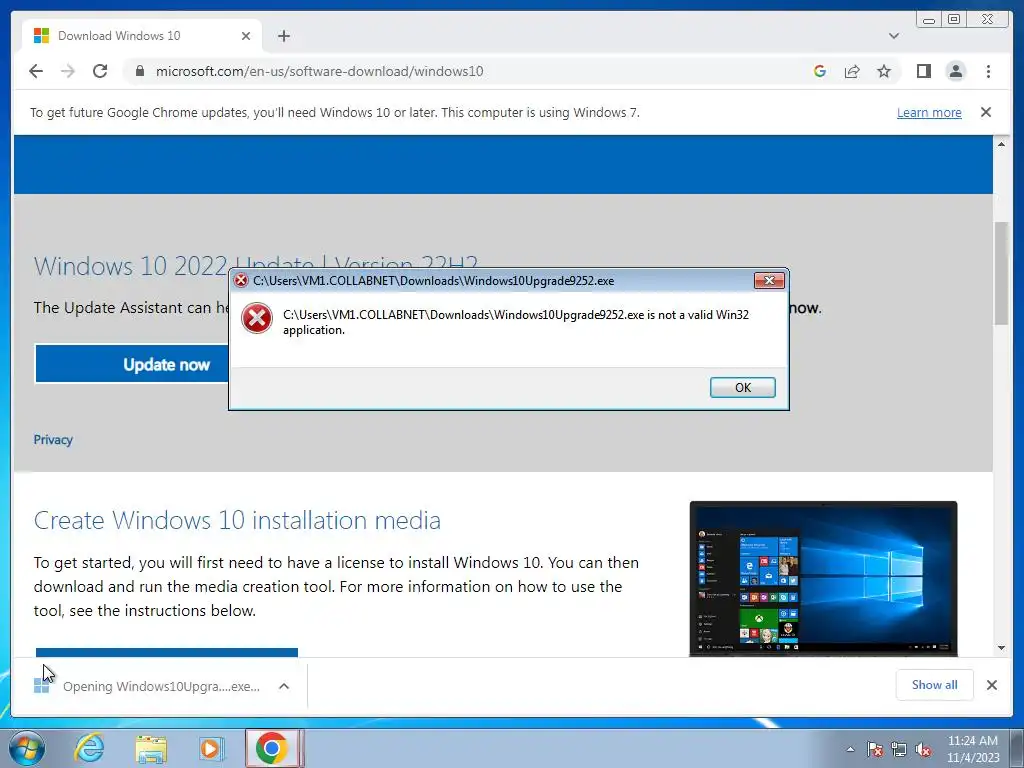Viewport: 1024px width, 768px height.
Task: Reload the page with refresh icon
Action: pyautogui.click(x=100, y=71)
